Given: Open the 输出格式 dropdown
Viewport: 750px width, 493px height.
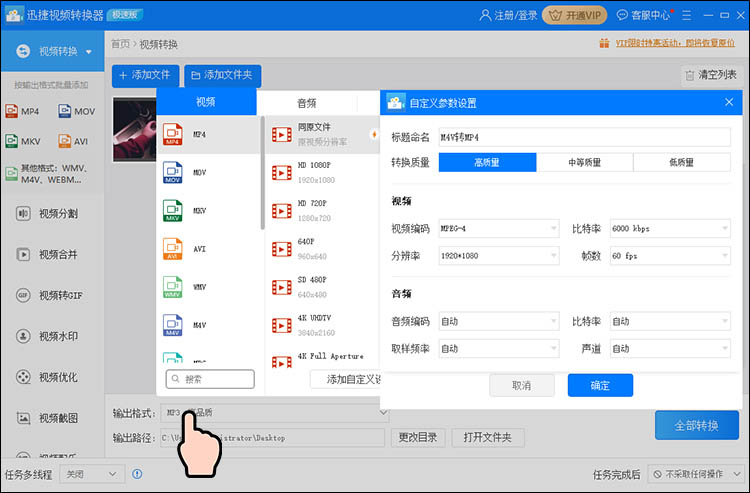Looking at the screenshot, I should click(275, 413).
